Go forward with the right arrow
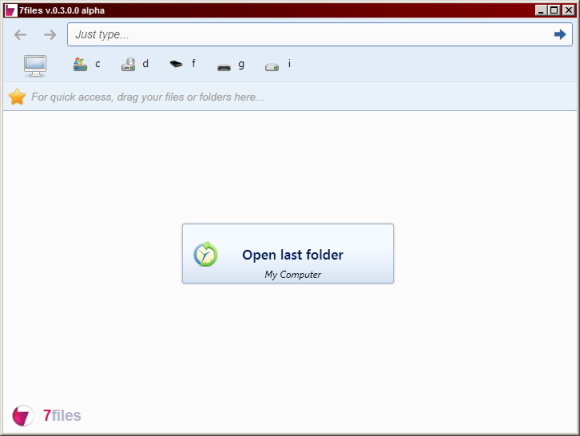This screenshot has width=580, height=436. point(50,35)
